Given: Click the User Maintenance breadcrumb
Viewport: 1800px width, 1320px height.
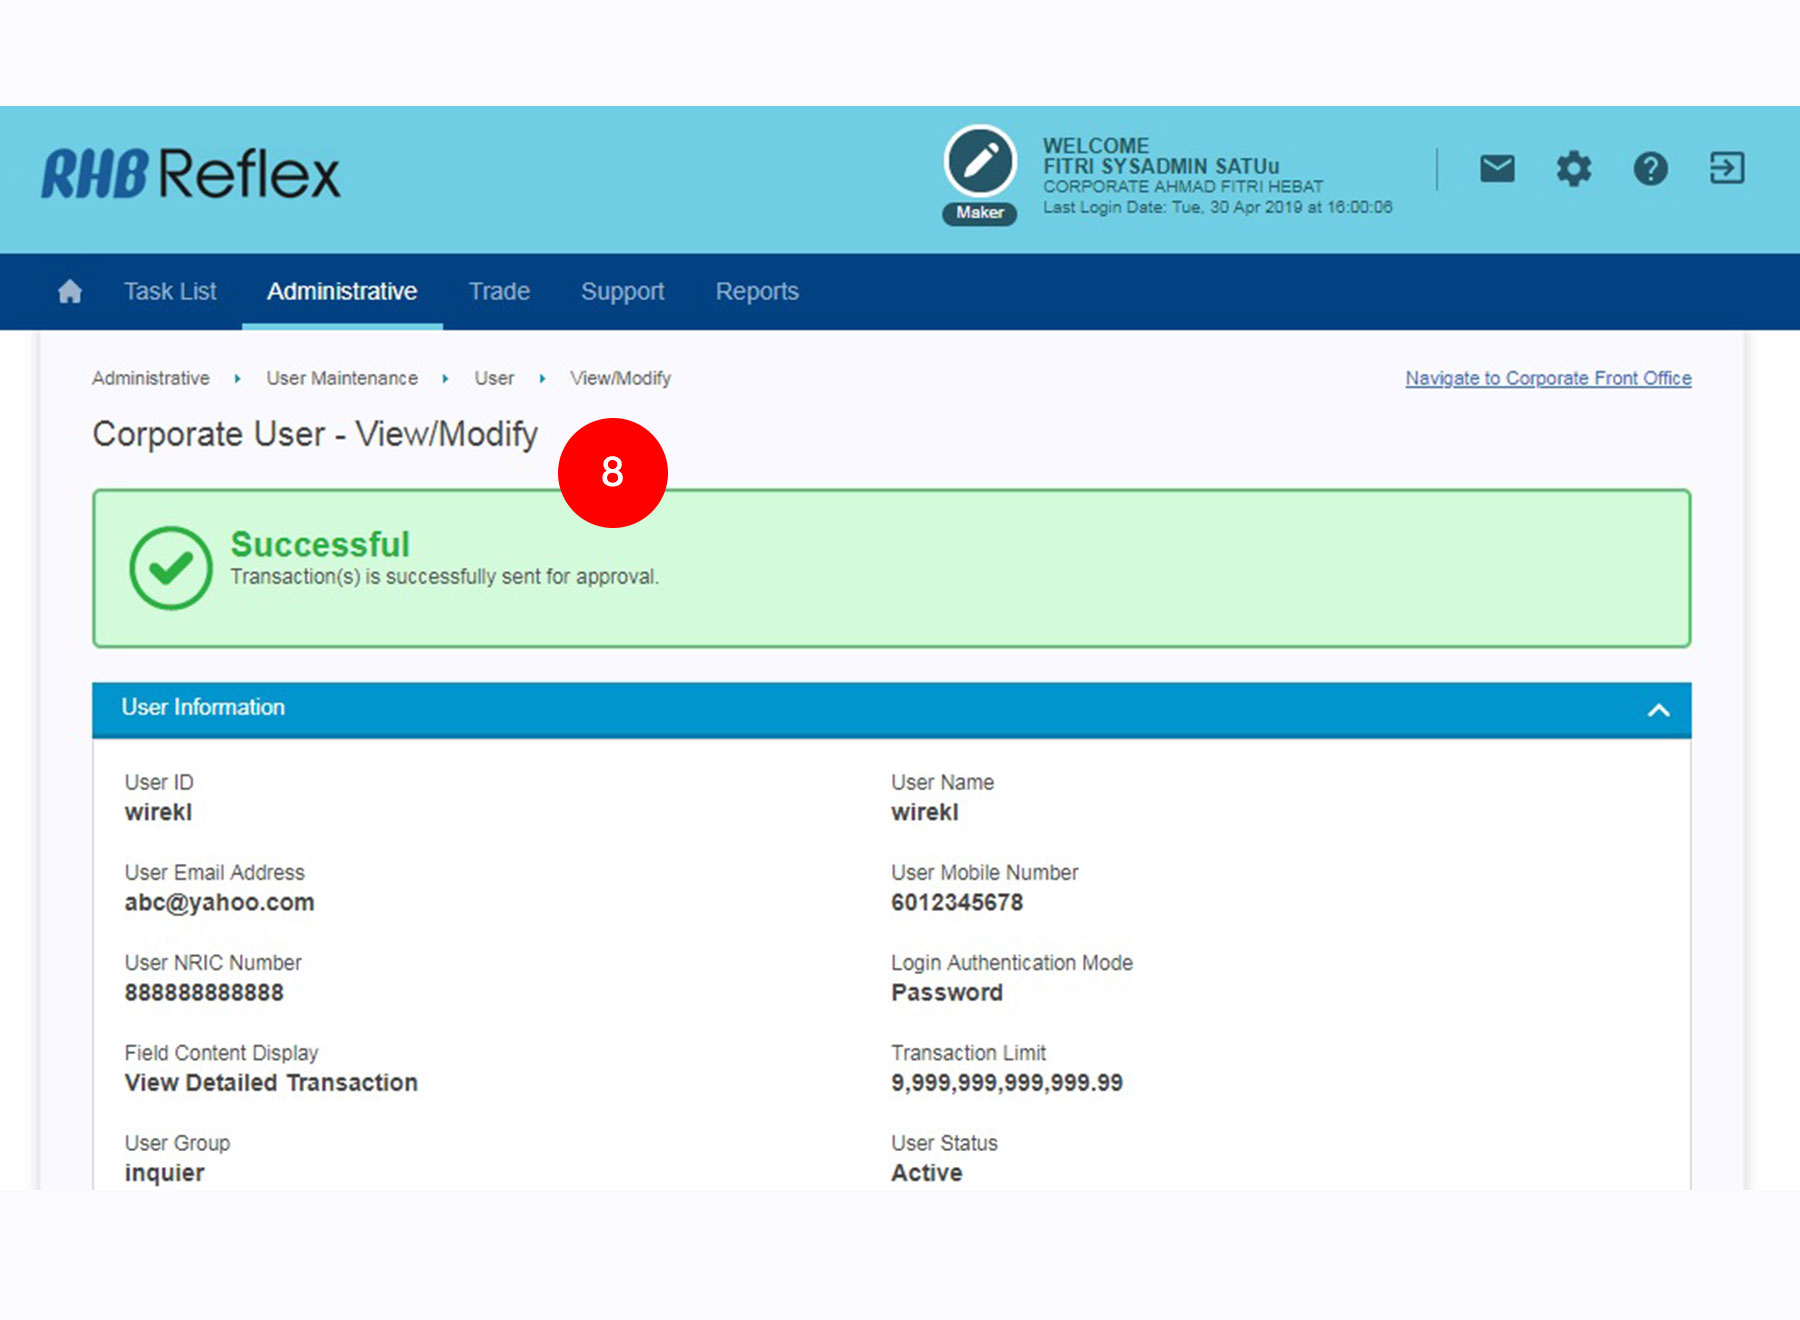Looking at the screenshot, I should pyautogui.click(x=342, y=379).
